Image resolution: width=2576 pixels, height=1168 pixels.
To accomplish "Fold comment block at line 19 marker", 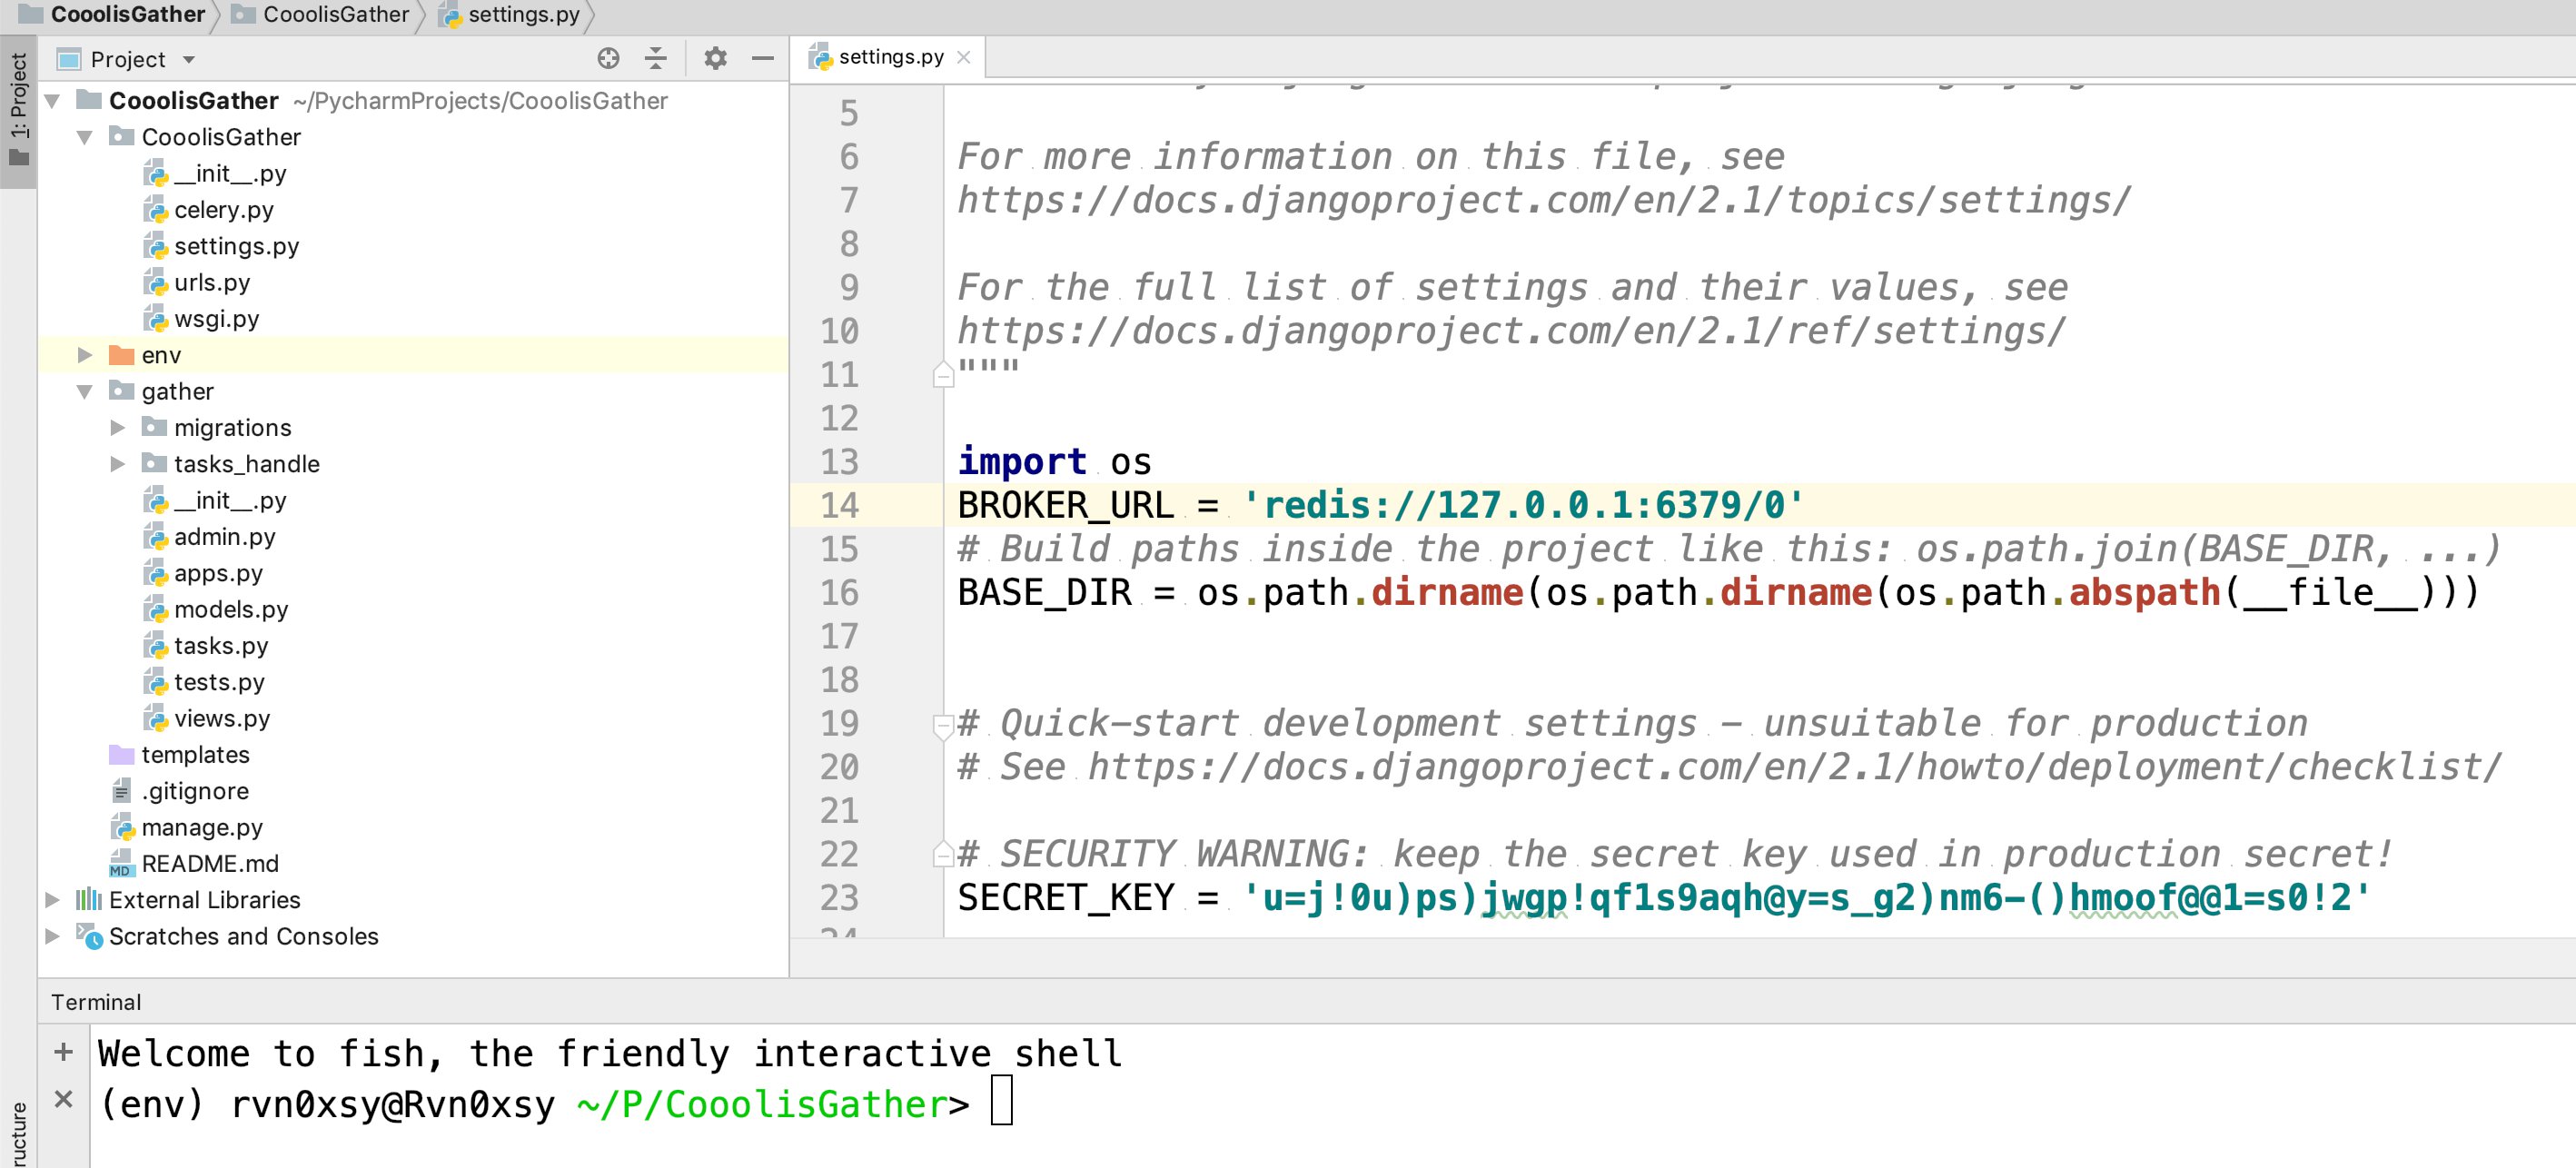I will (943, 726).
